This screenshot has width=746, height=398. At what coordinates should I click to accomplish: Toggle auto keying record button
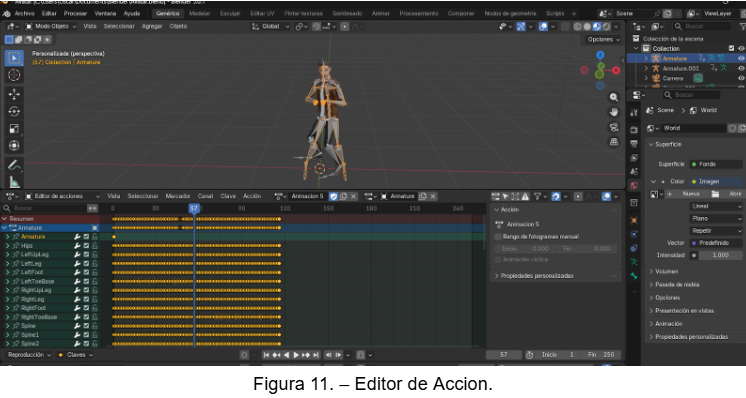(245, 355)
